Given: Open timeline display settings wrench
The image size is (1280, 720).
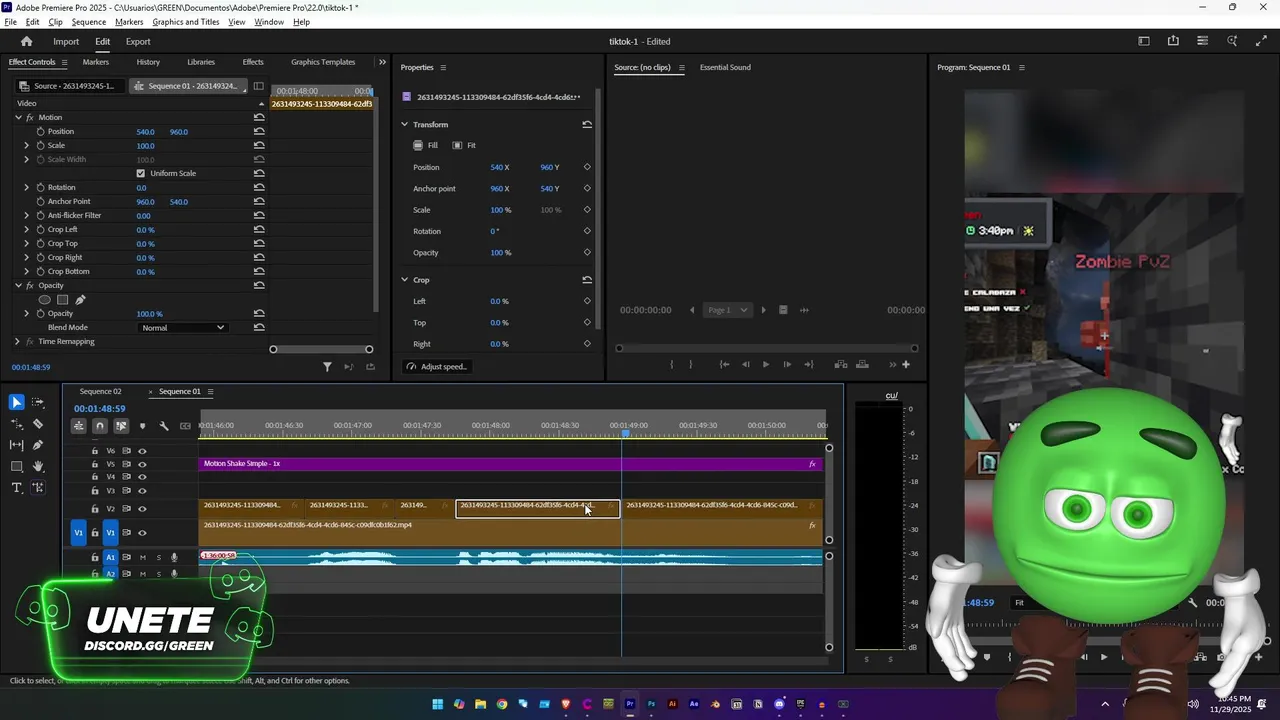Looking at the screenshot, I should 164,426.
